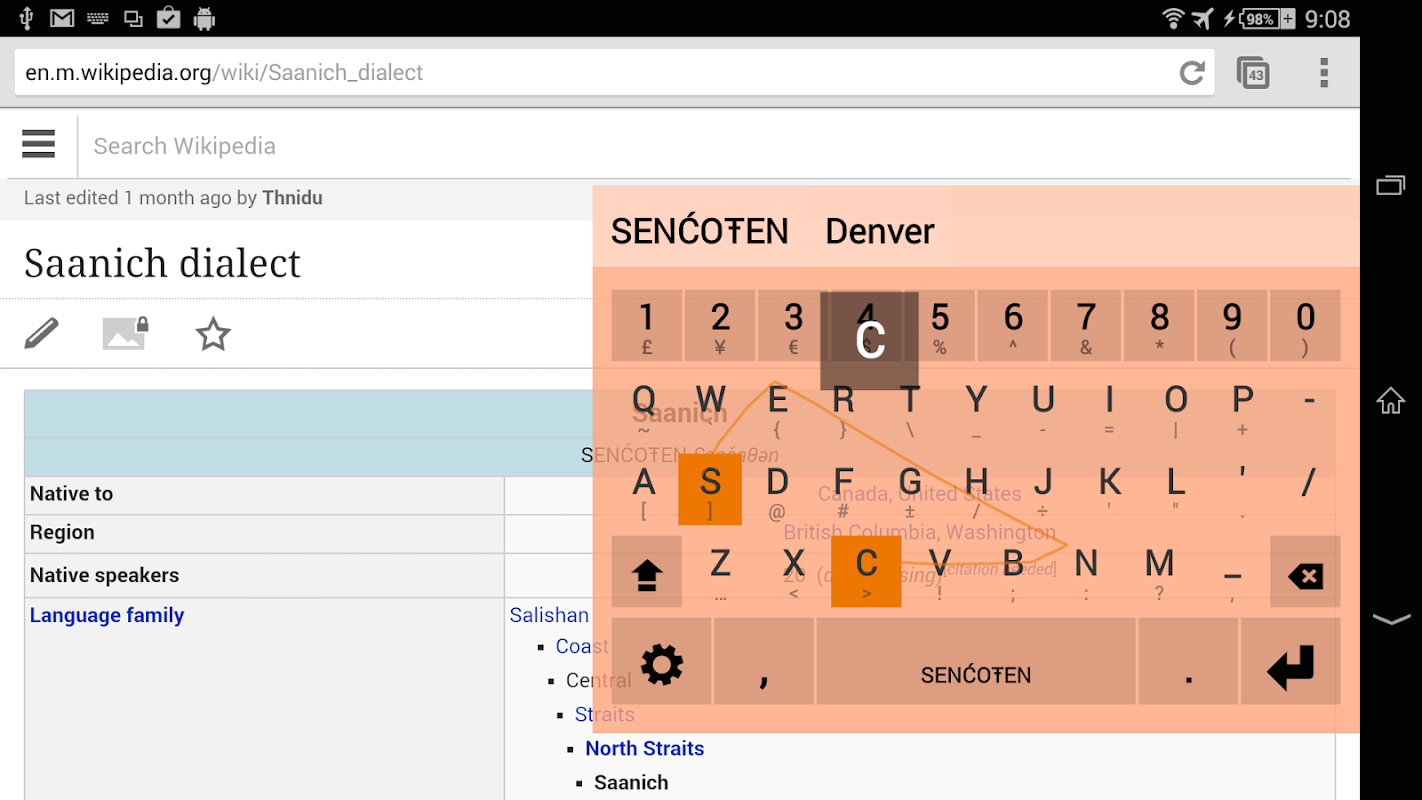Tap the number 1 key

(647, 326)
